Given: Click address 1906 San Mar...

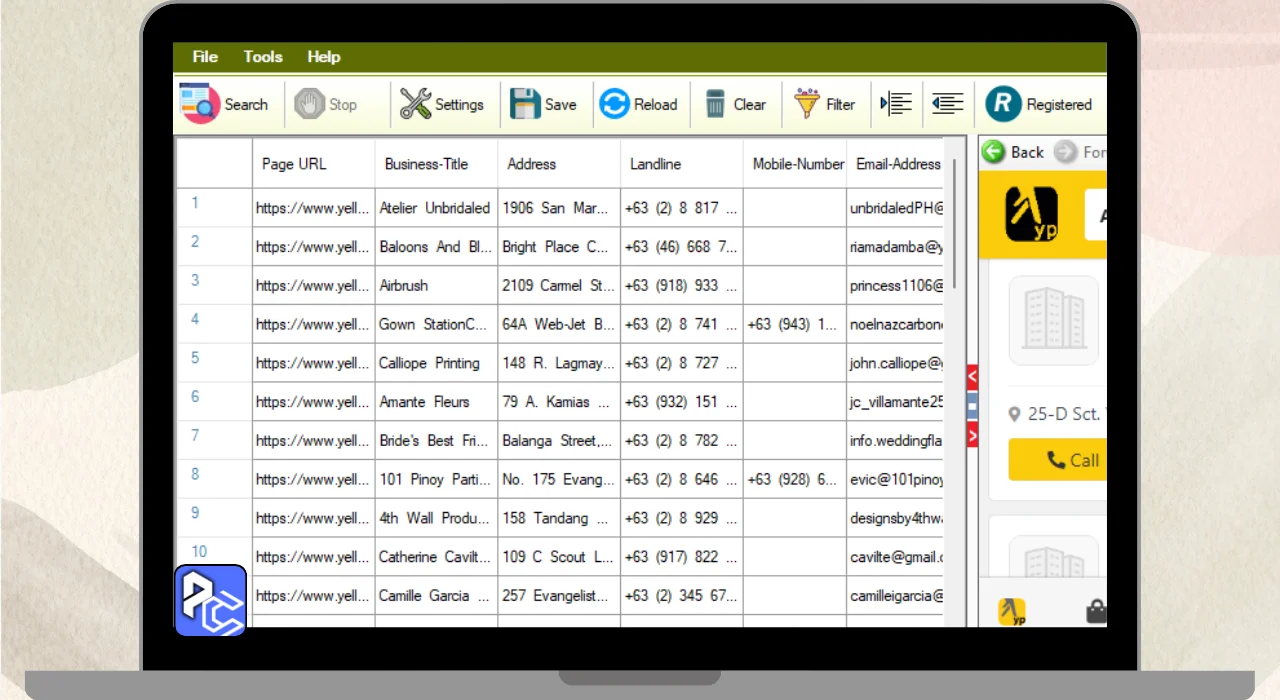Looking at the screenshot, I should (559, 208).
